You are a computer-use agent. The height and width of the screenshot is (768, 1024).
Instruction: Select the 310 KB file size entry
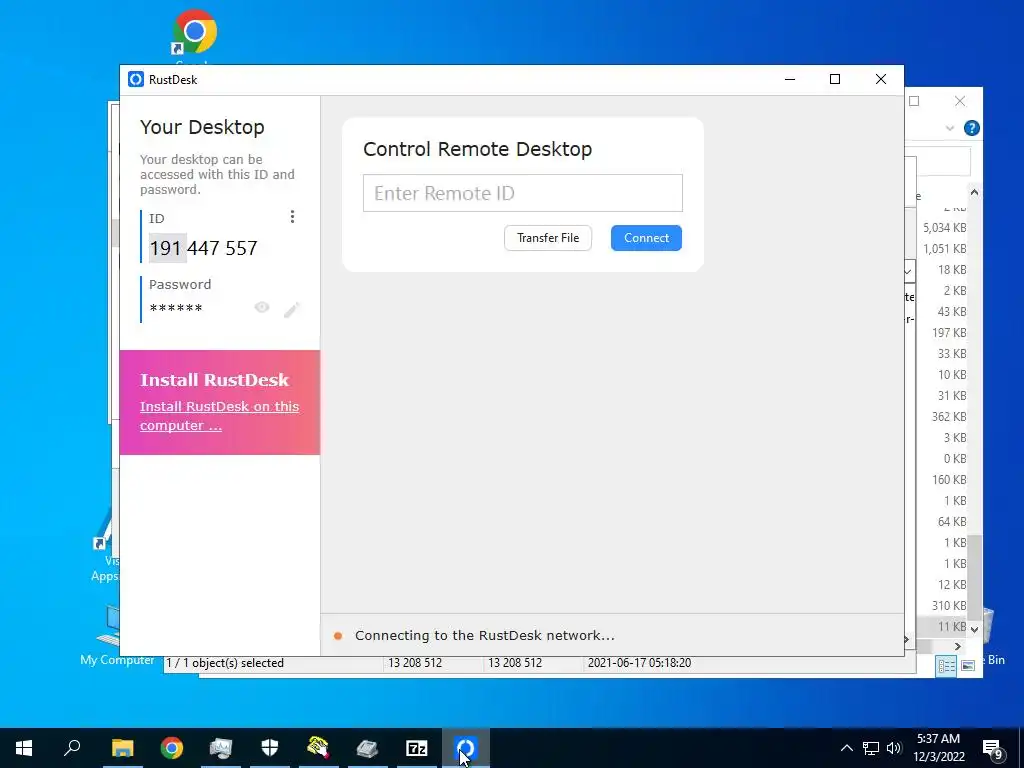point(949,606)
